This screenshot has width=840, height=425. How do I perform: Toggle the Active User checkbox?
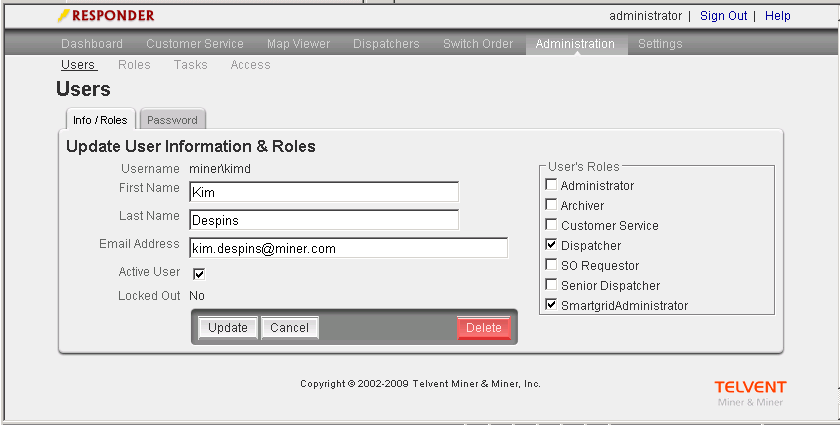[x=199, y=273]
